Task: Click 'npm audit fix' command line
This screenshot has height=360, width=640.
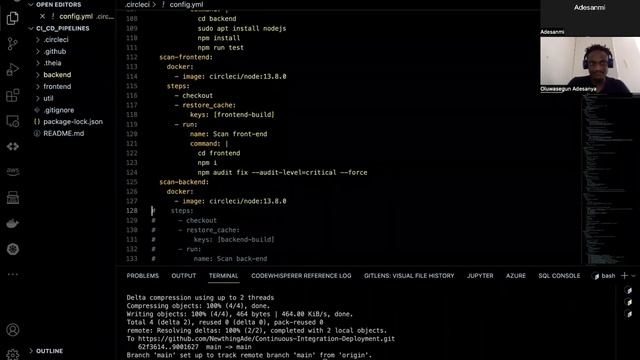Action: [x=282, y=172]
